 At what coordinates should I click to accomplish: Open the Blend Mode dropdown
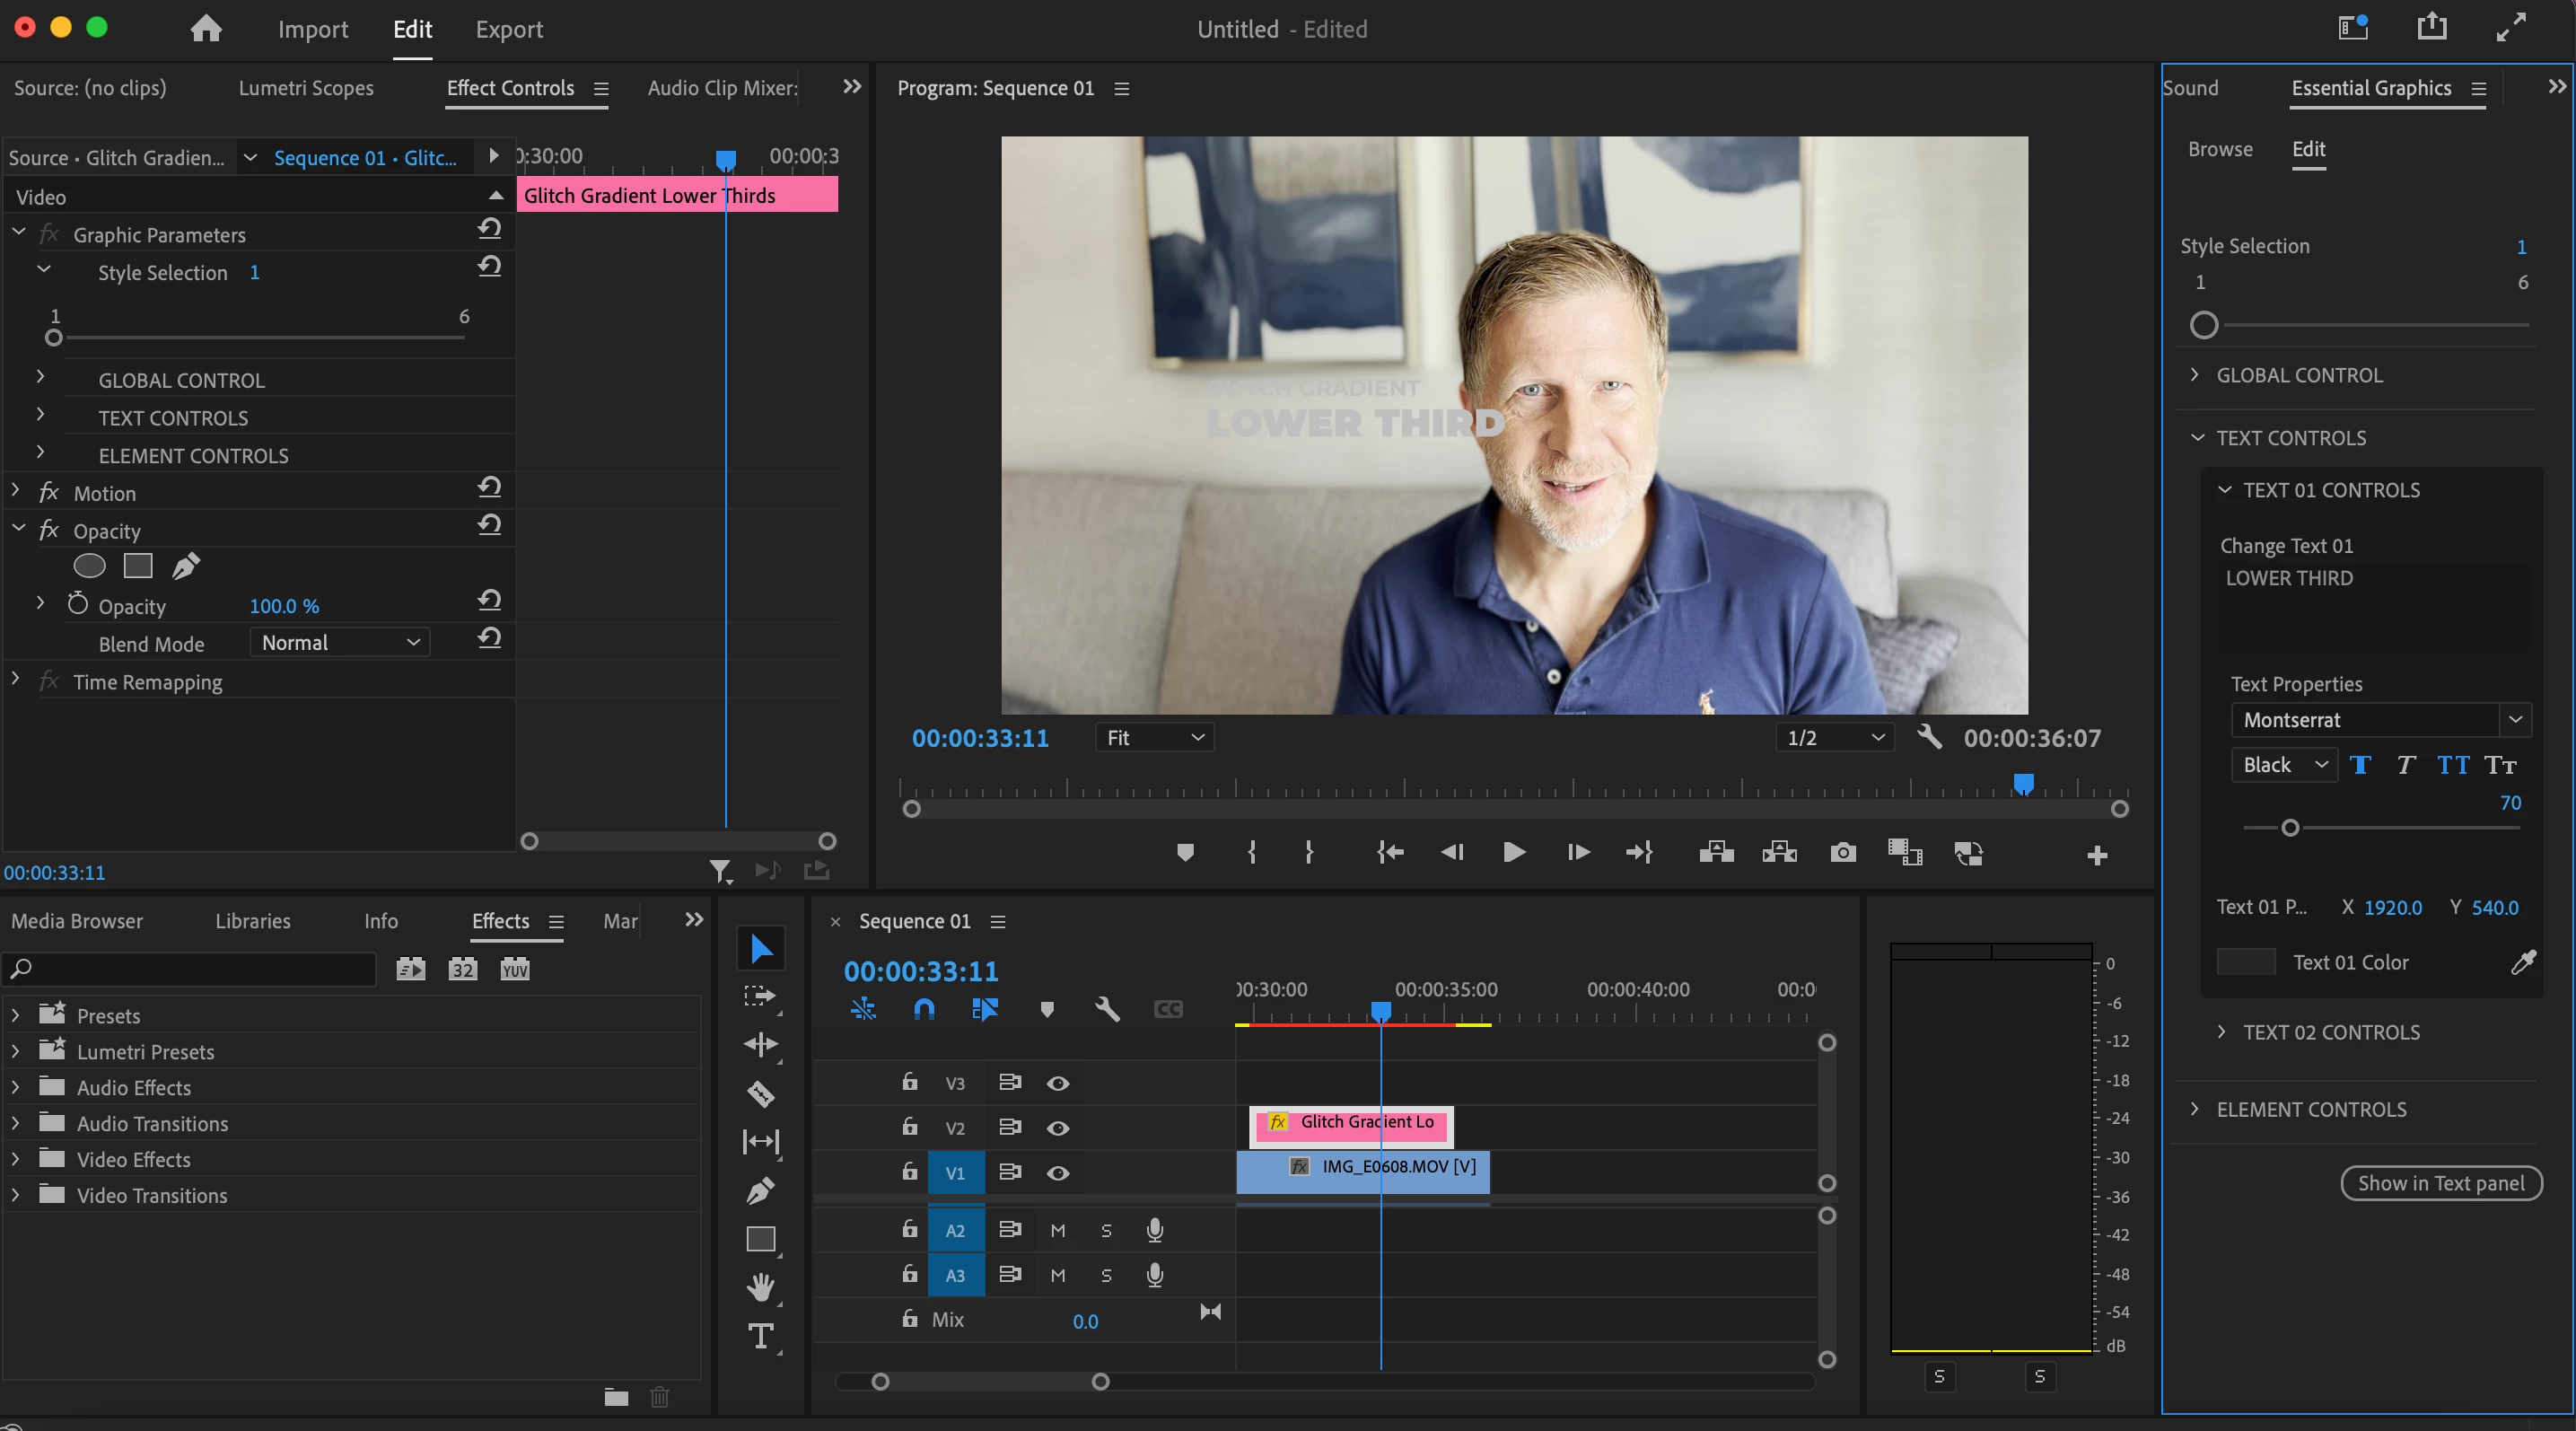340,643
